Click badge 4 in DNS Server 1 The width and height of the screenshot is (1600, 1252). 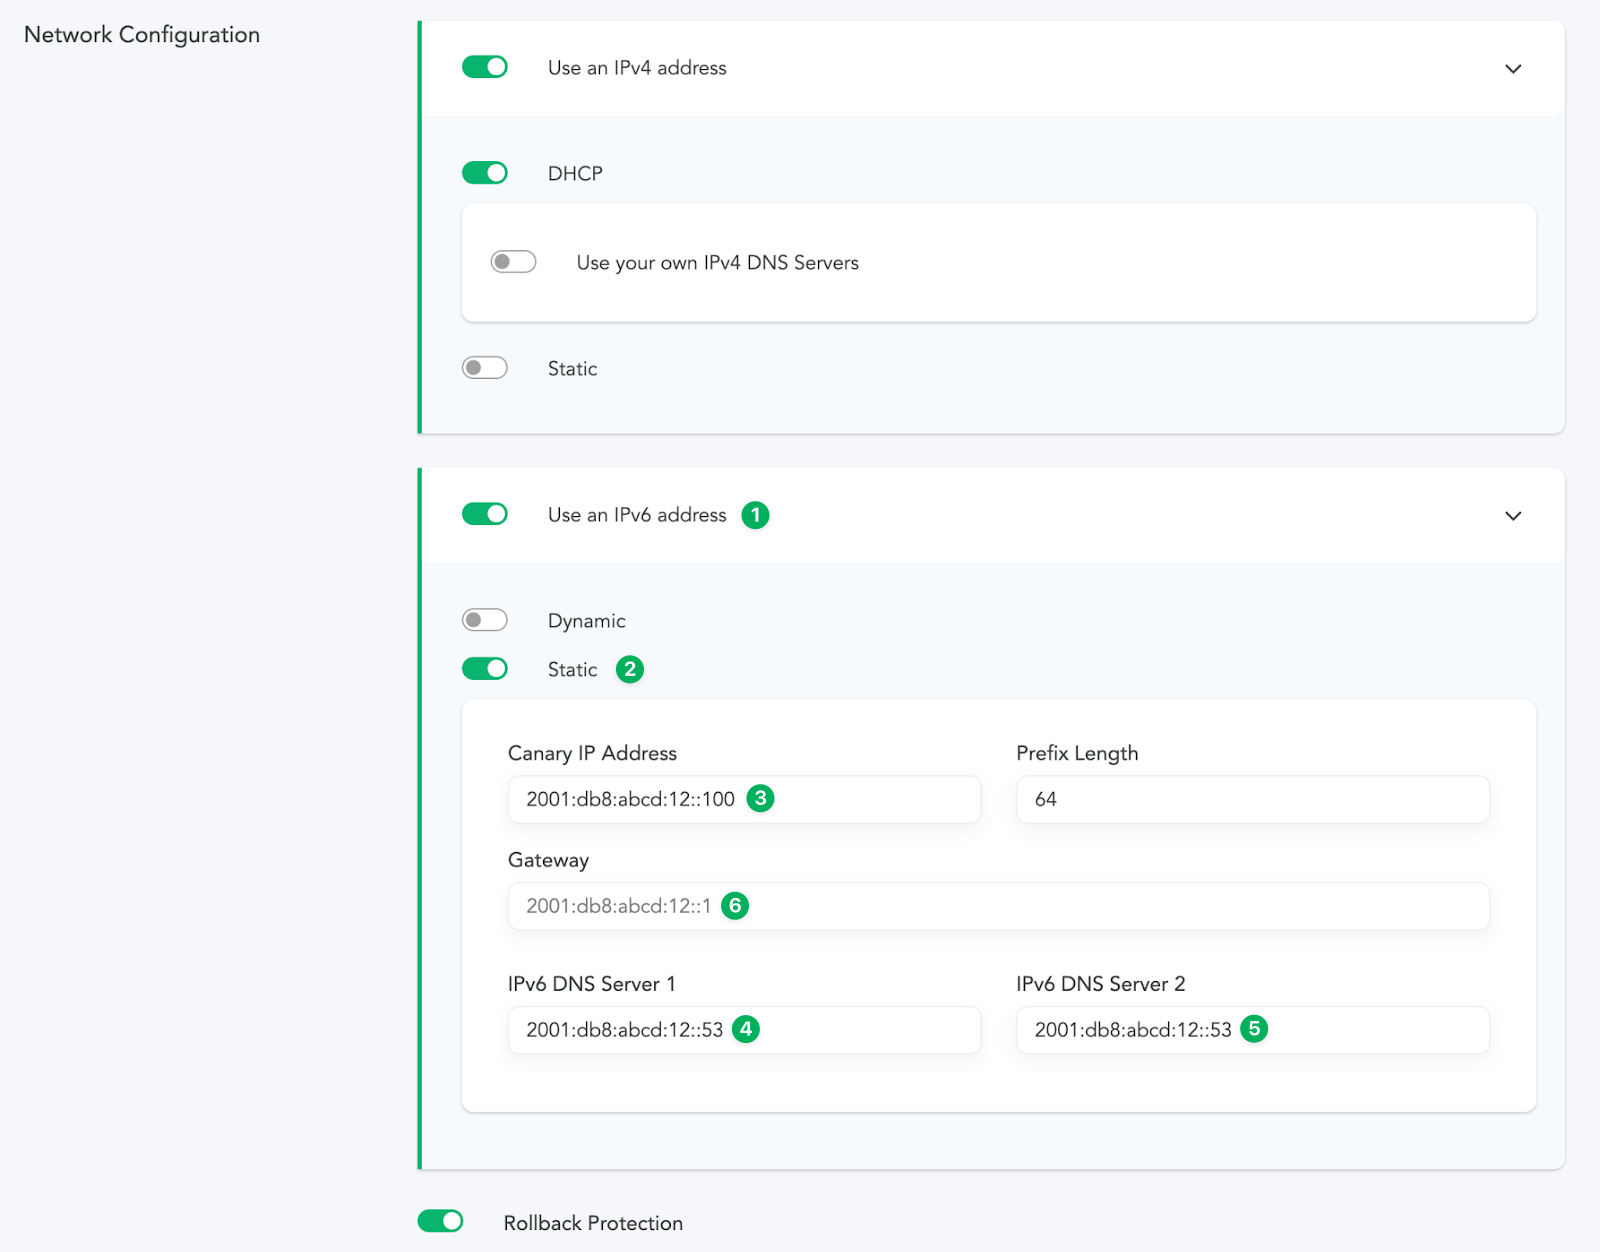745,1029
